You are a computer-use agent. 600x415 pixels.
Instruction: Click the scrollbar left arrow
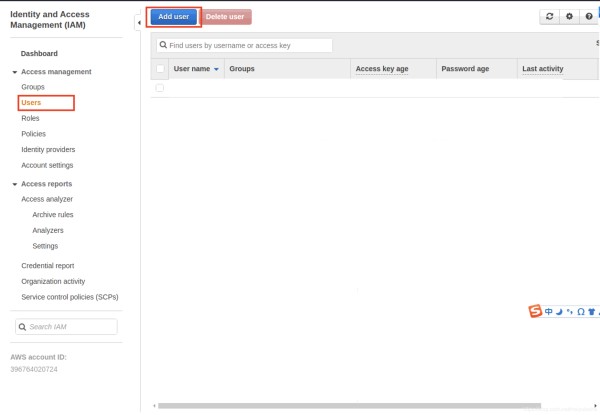[154, 405]
